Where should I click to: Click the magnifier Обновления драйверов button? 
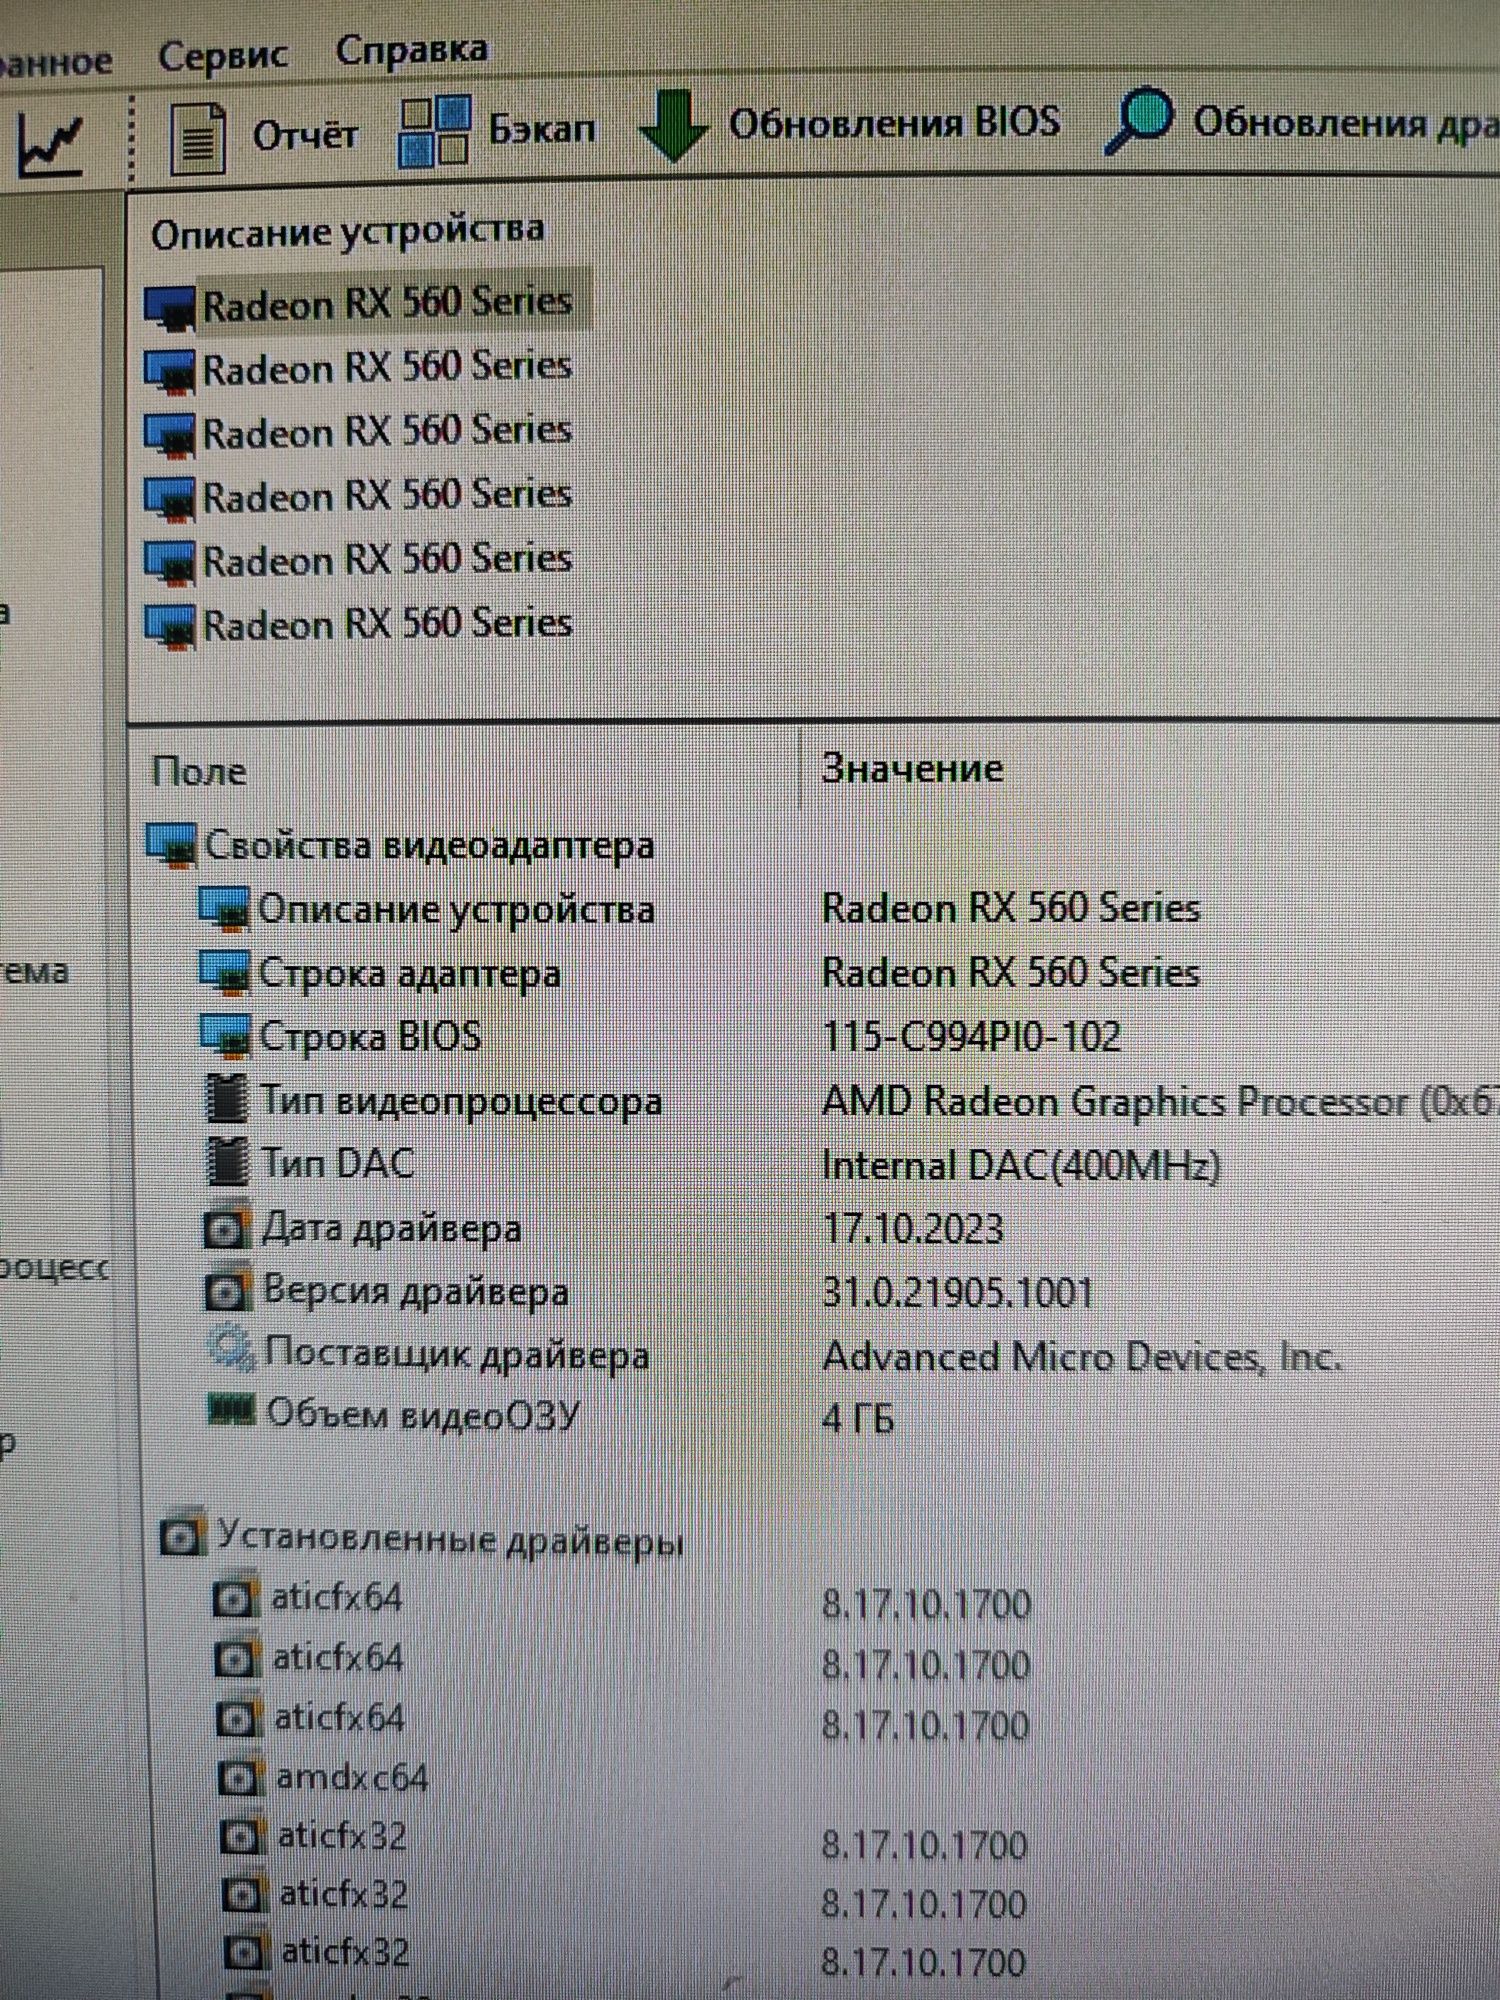click(1302, 122)
